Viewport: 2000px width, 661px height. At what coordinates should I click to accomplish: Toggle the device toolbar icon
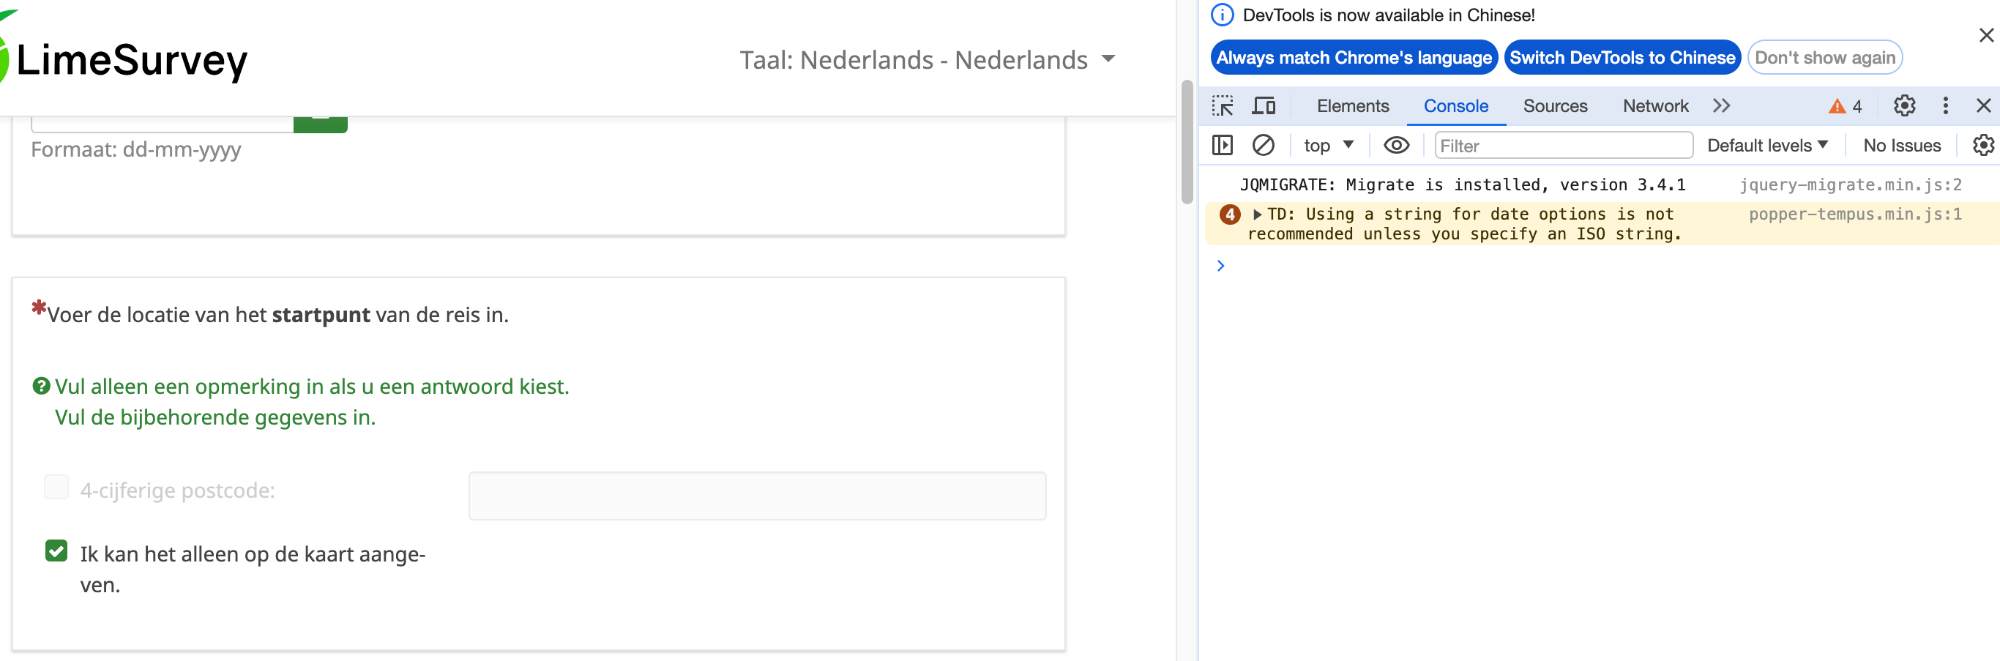click(1264, 106)
